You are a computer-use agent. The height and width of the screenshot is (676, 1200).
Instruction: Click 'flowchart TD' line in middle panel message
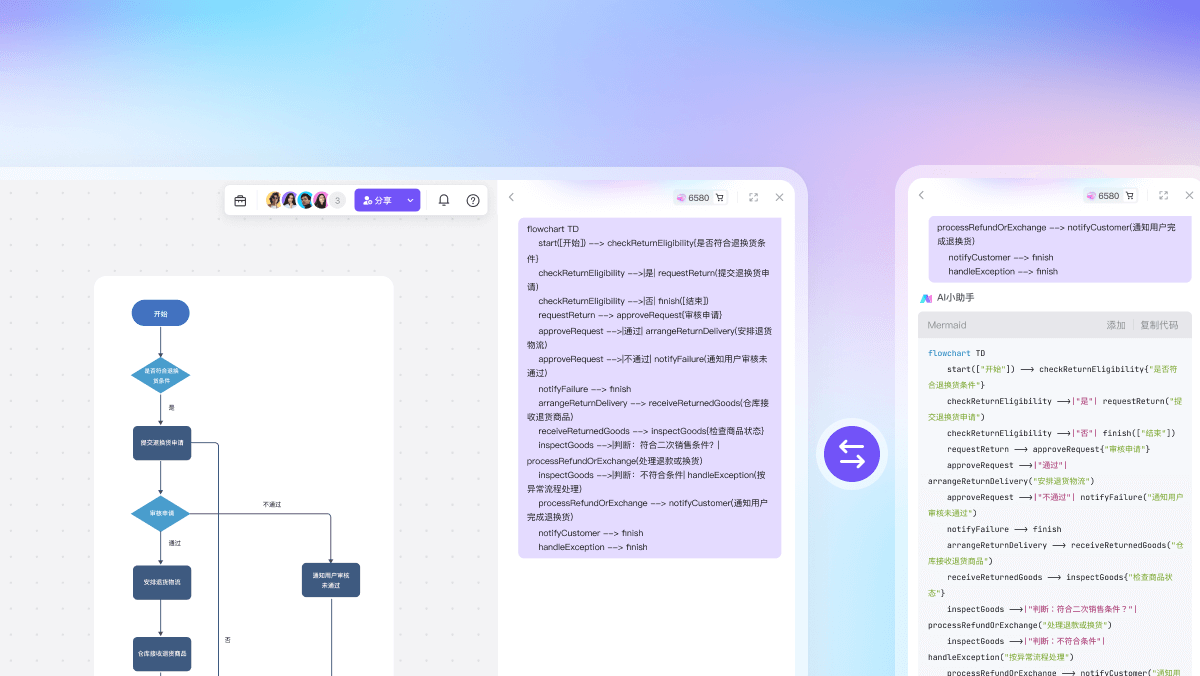point(552,229)
